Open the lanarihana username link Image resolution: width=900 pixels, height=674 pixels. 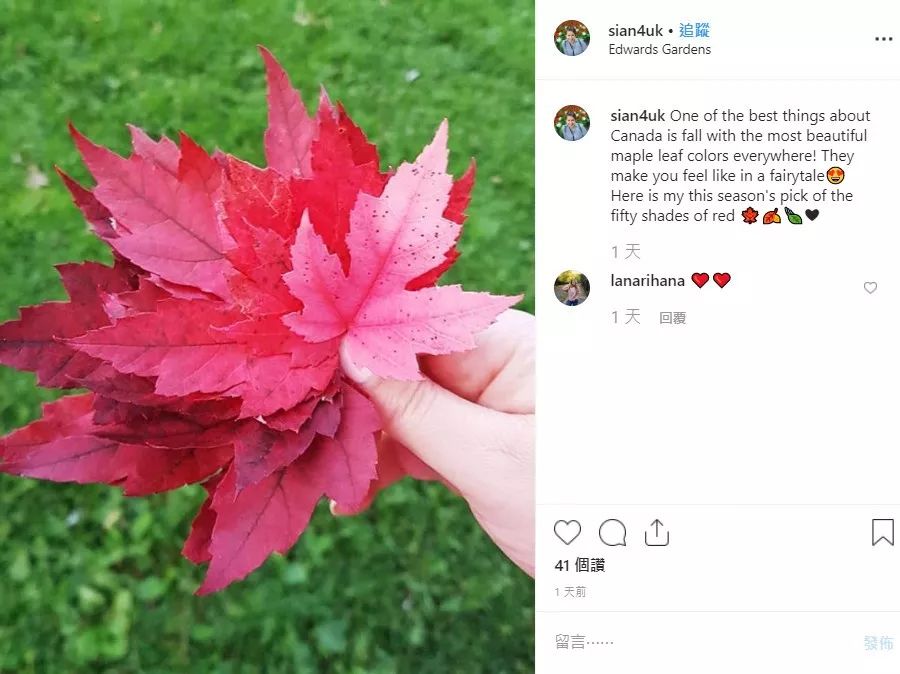pyautogui.click(x=647, y=281)
